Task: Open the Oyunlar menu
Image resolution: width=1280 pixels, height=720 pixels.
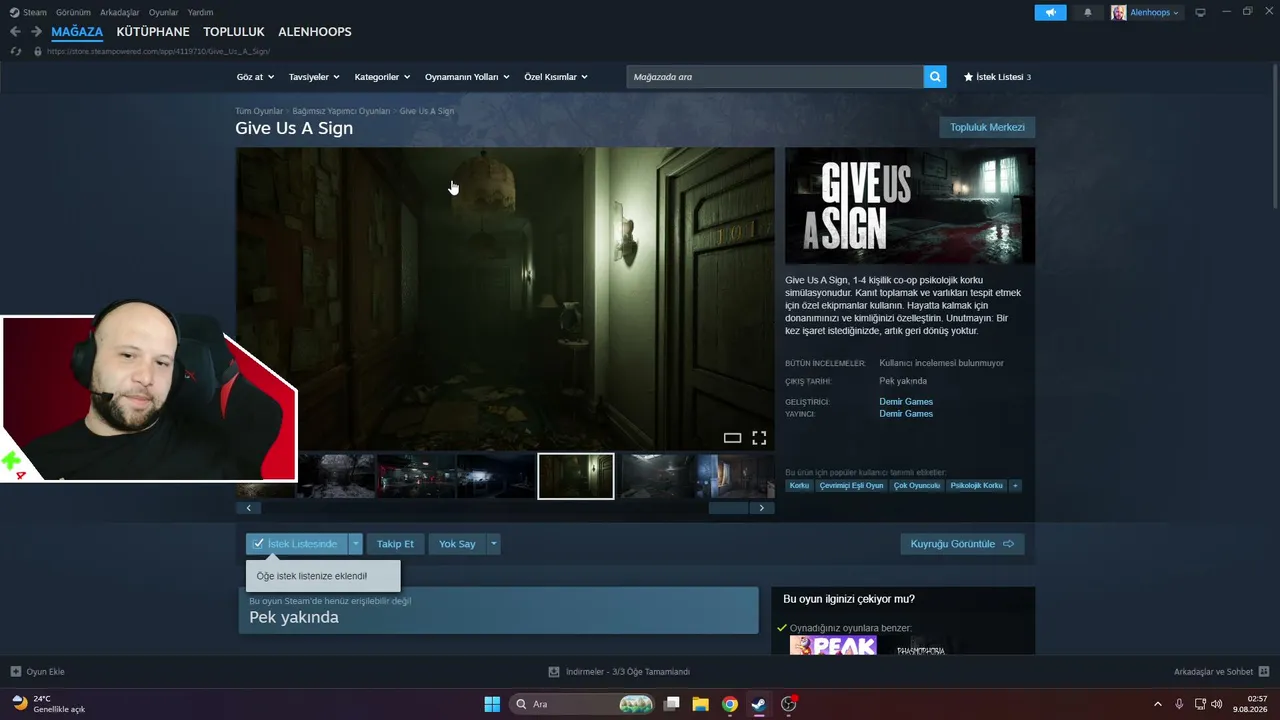Action: coord(164,13)
